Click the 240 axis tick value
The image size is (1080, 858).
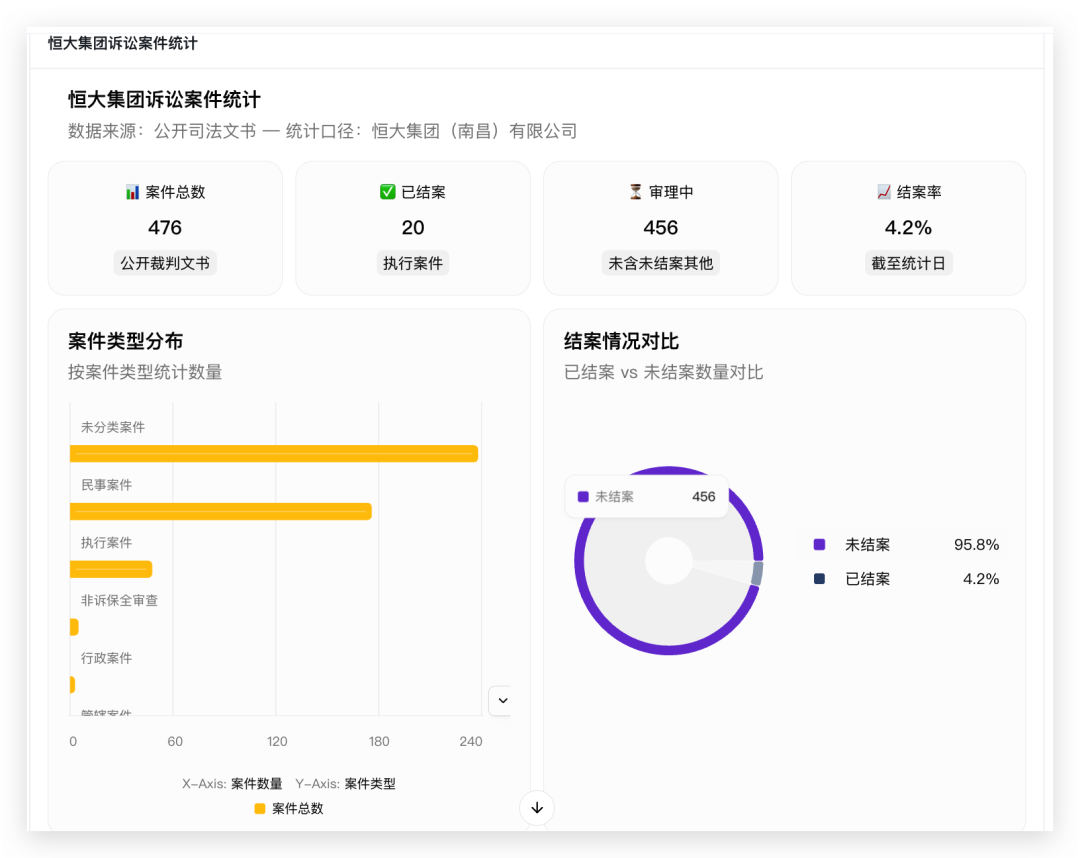click(x=471, y=742)
